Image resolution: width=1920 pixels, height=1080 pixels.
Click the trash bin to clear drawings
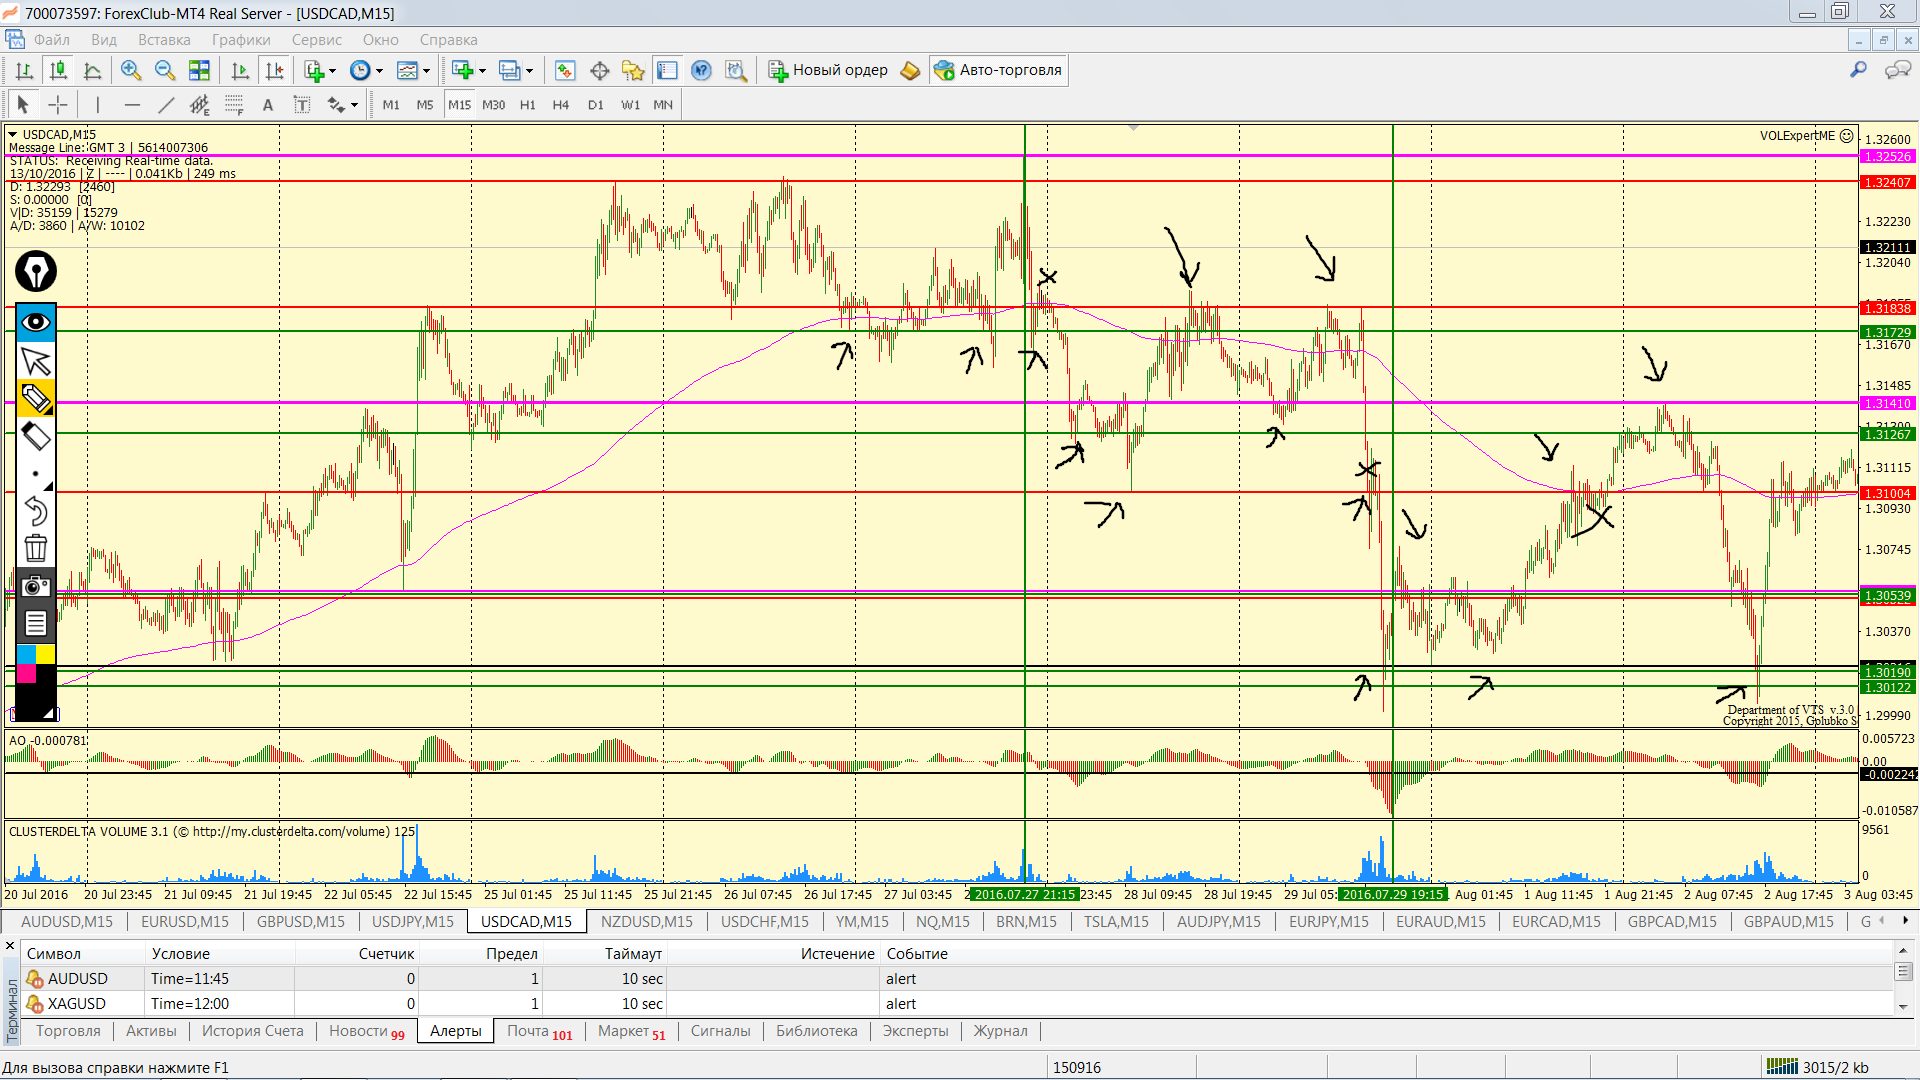36,548
